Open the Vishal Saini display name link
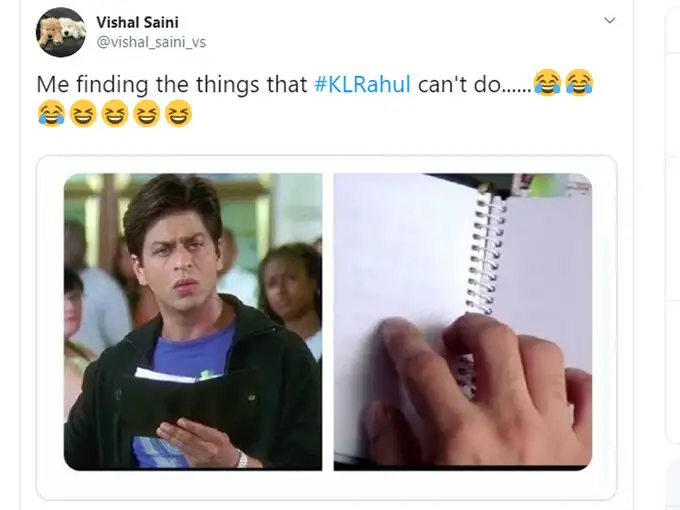The height and width of the screenshot is (510, 680). (137, 22)
